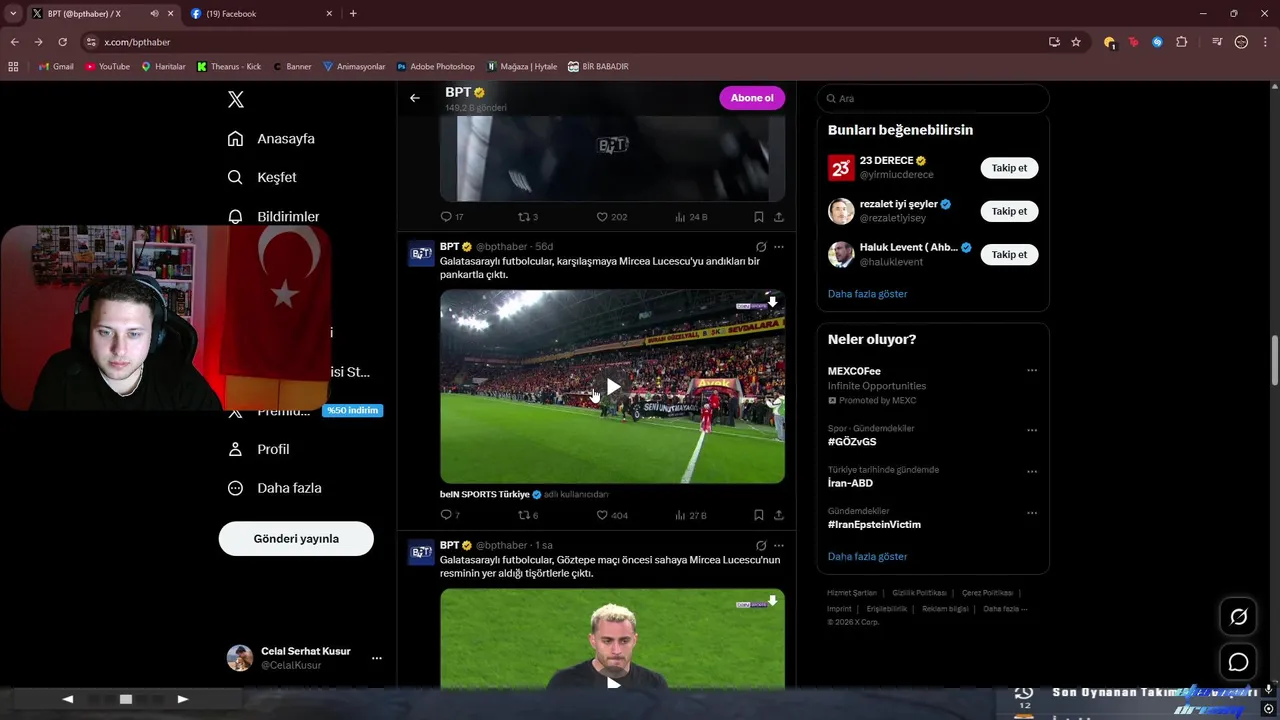The width and height of the screenshot is (1280, 720).
Task: Mute the BPT tab audio
Action: [154, 14]
